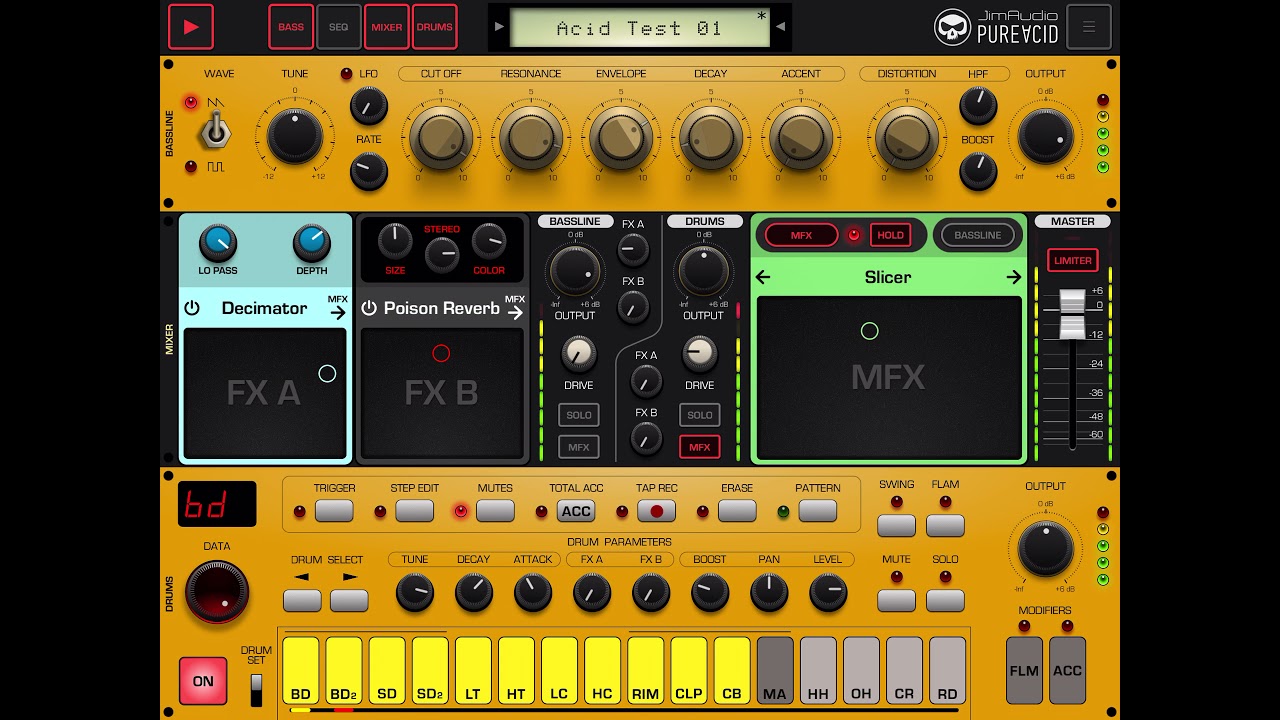This screenshot has height=720, width=1280.
Task: Toggle the master LIMITER button
Action: (x=1073, y=260)
